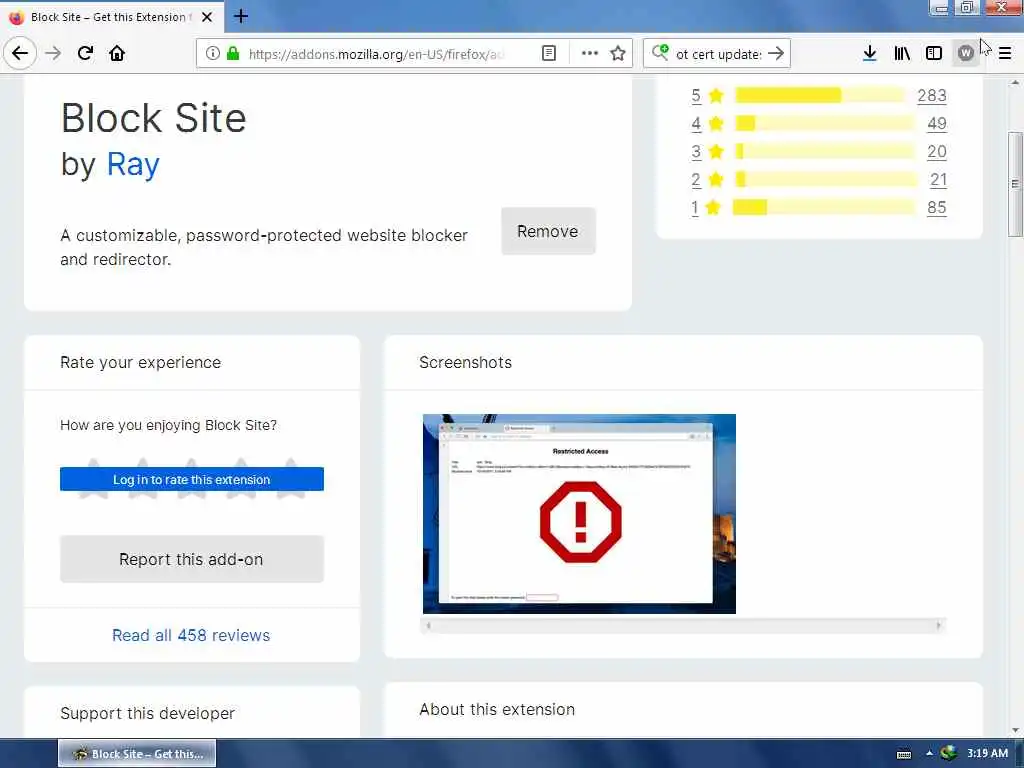Toggle reader view in address bar

tap(549, 54)
